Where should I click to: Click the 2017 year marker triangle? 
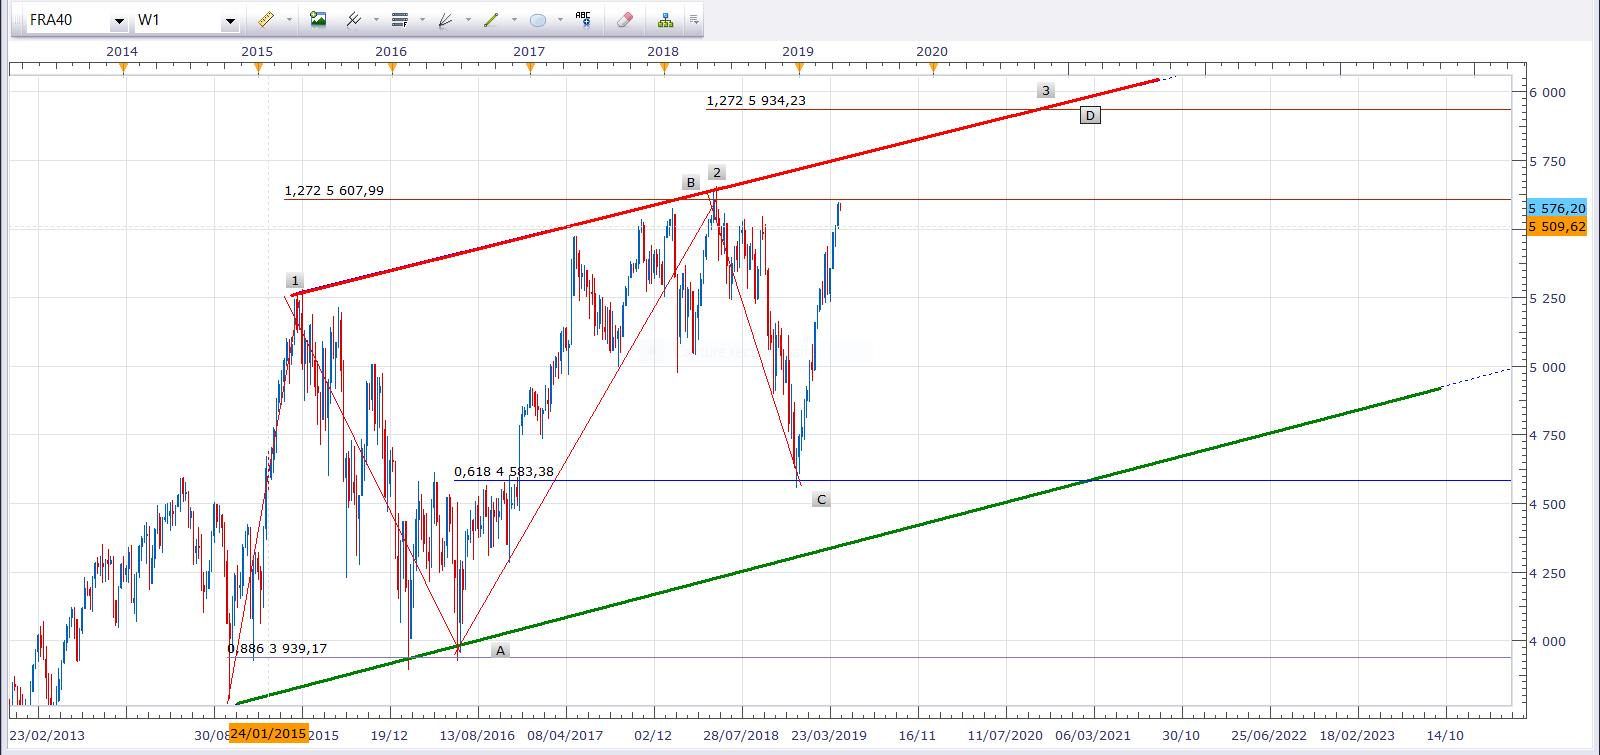click(530, 68)
